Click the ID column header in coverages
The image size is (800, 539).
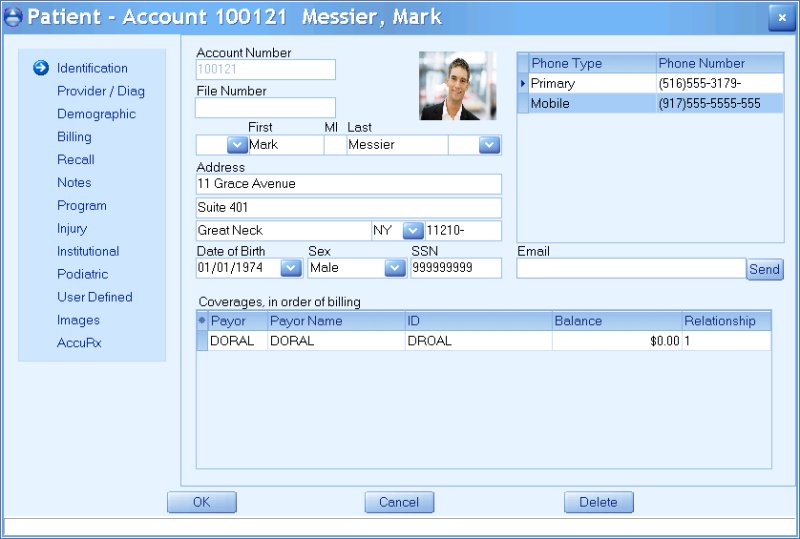pos(479,321)
